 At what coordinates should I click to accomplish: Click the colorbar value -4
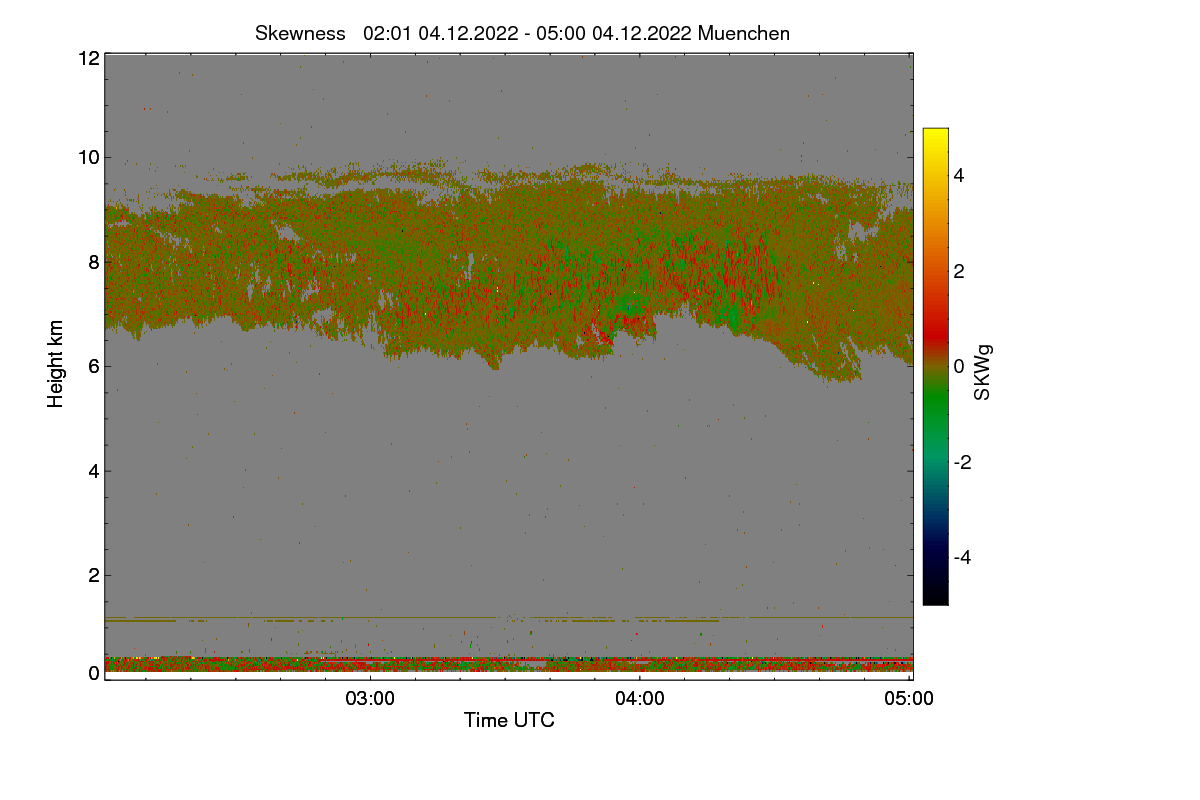[x=962, y=557]
